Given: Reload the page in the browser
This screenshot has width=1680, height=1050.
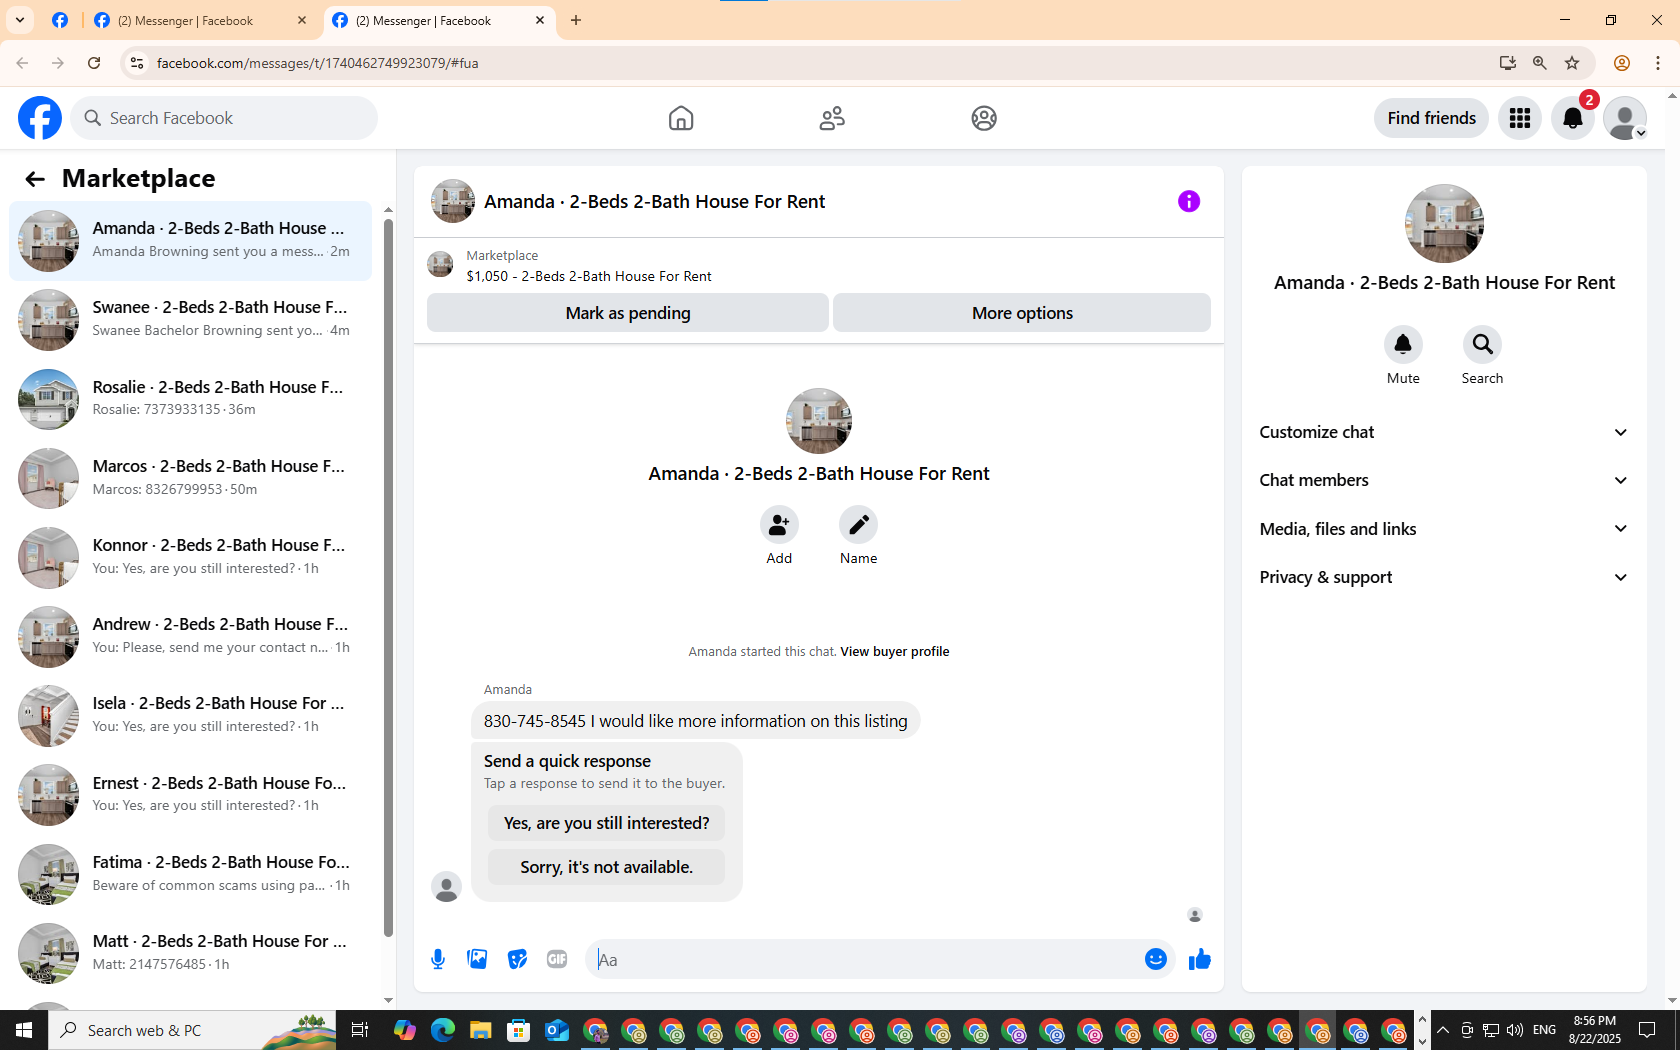Looking at the screenshot, I should pyautogui.click(x=94, y=63).
